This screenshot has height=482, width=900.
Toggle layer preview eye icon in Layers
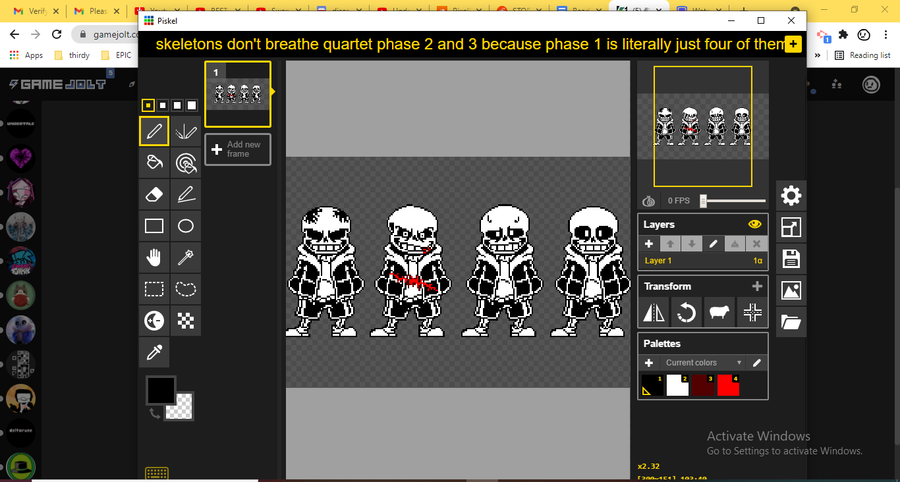[755, 224]
